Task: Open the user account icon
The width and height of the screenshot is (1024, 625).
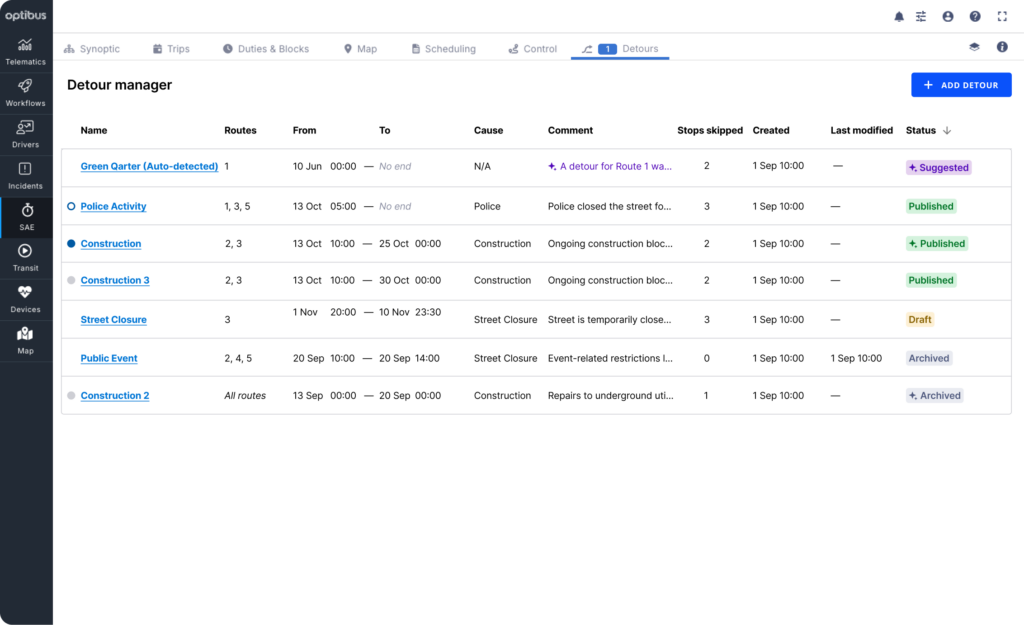Action: pyautogui.click(x=948, y=16)
